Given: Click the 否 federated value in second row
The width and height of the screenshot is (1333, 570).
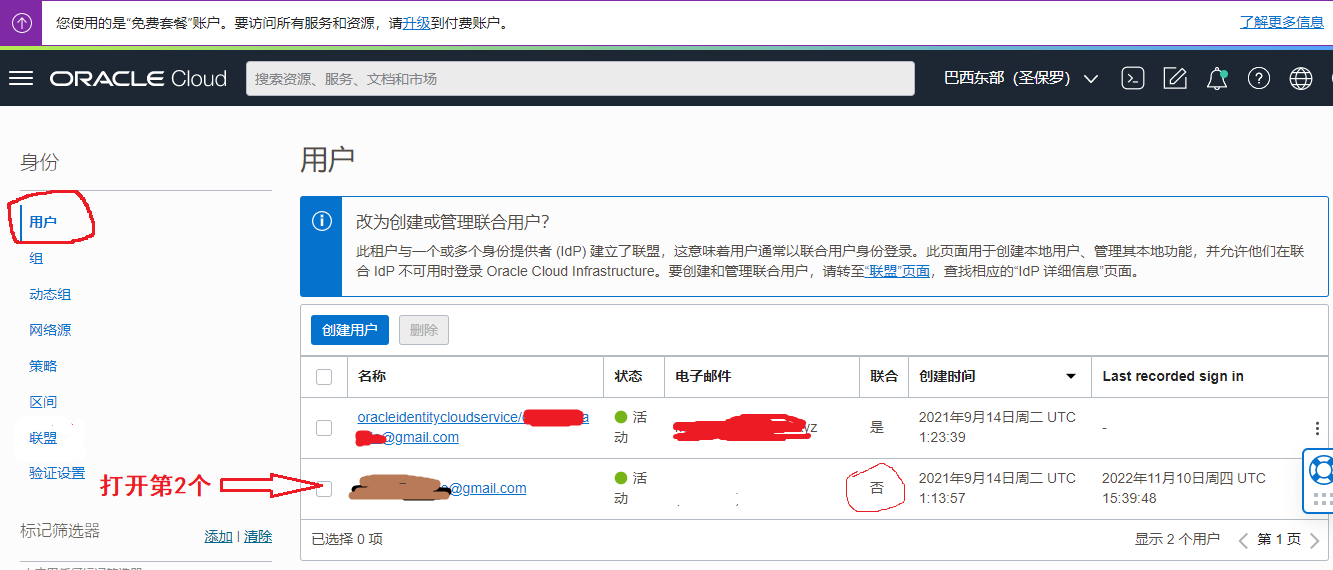Looking at the screenshot, I should pos(877,489).
